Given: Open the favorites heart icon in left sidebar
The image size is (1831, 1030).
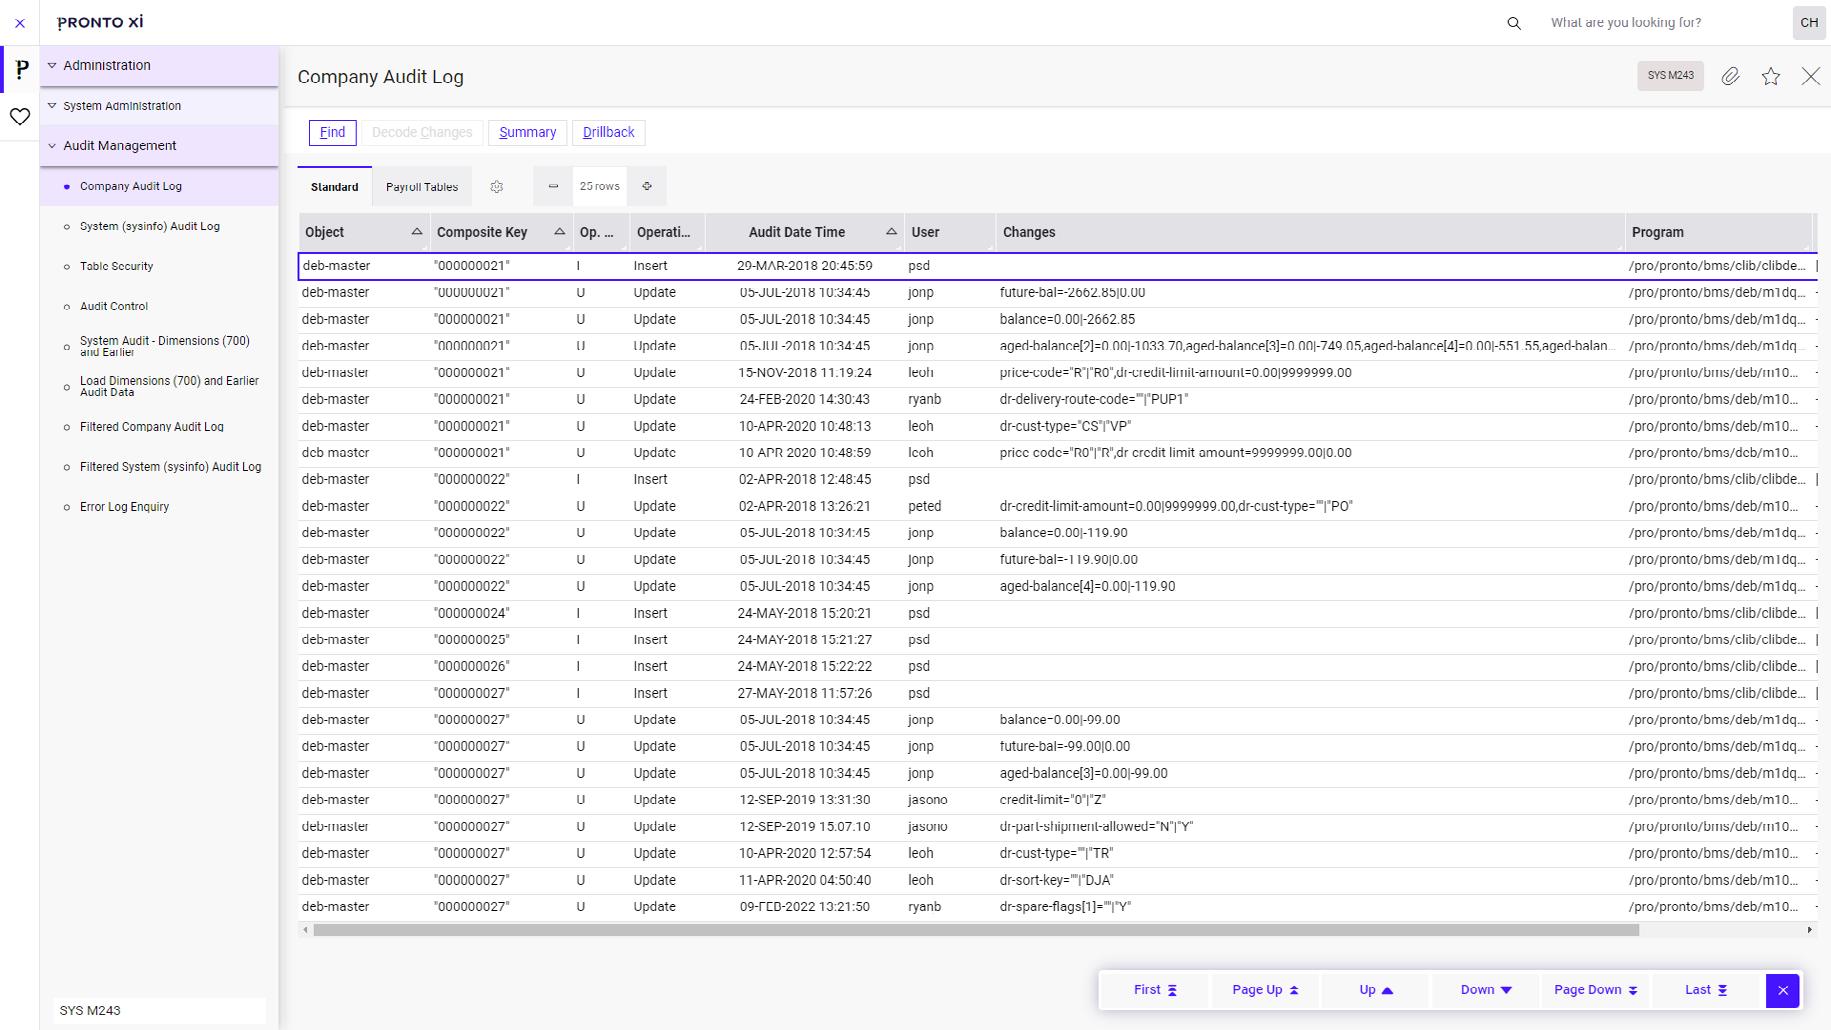Looking at the screenshot, I should coord(20,117).
